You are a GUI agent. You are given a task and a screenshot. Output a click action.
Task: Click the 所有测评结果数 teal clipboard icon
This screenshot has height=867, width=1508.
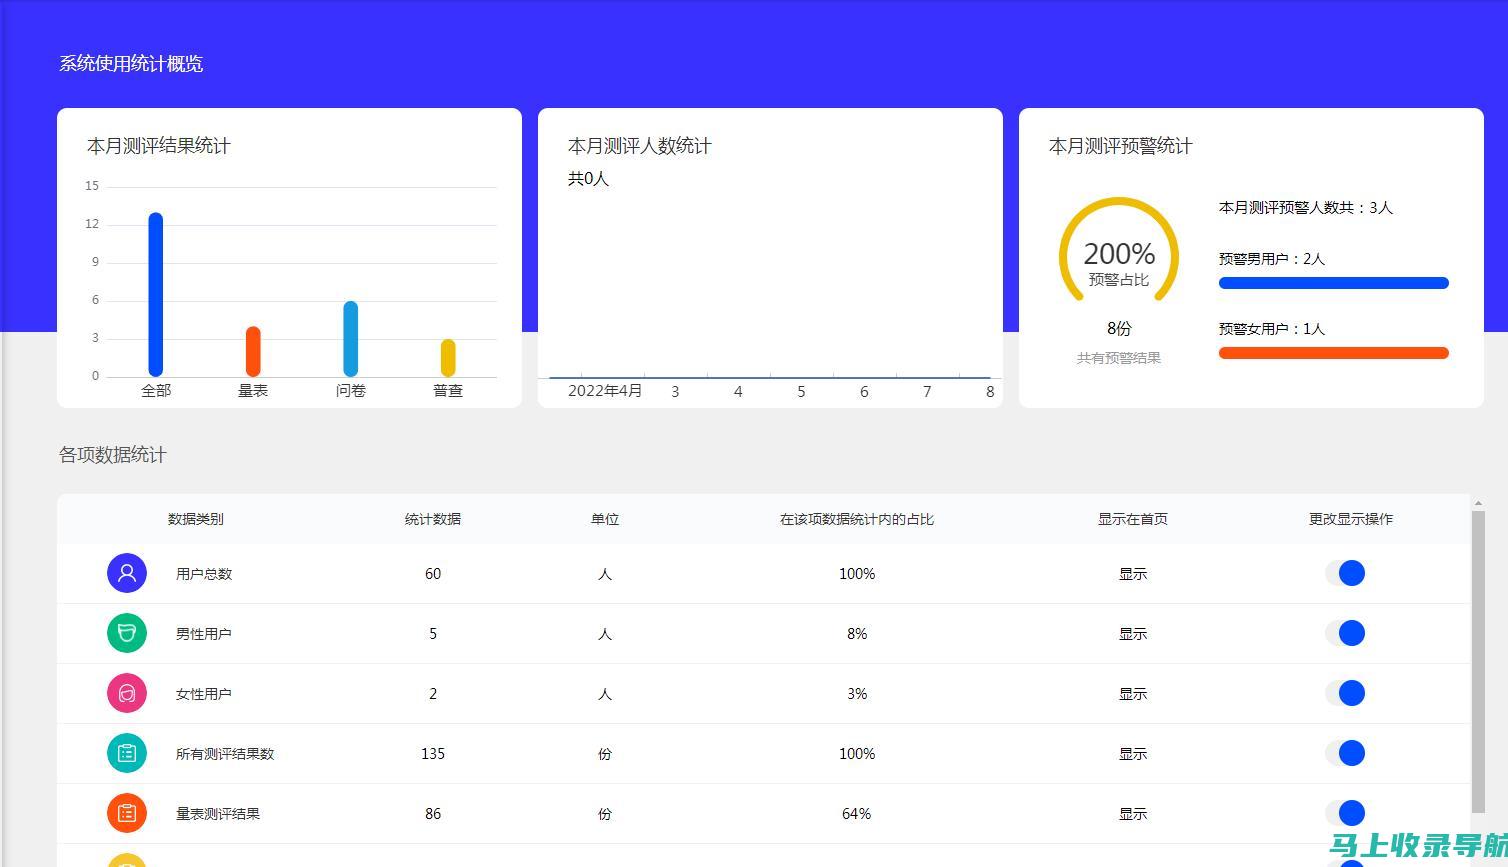[x=127, y=753]
